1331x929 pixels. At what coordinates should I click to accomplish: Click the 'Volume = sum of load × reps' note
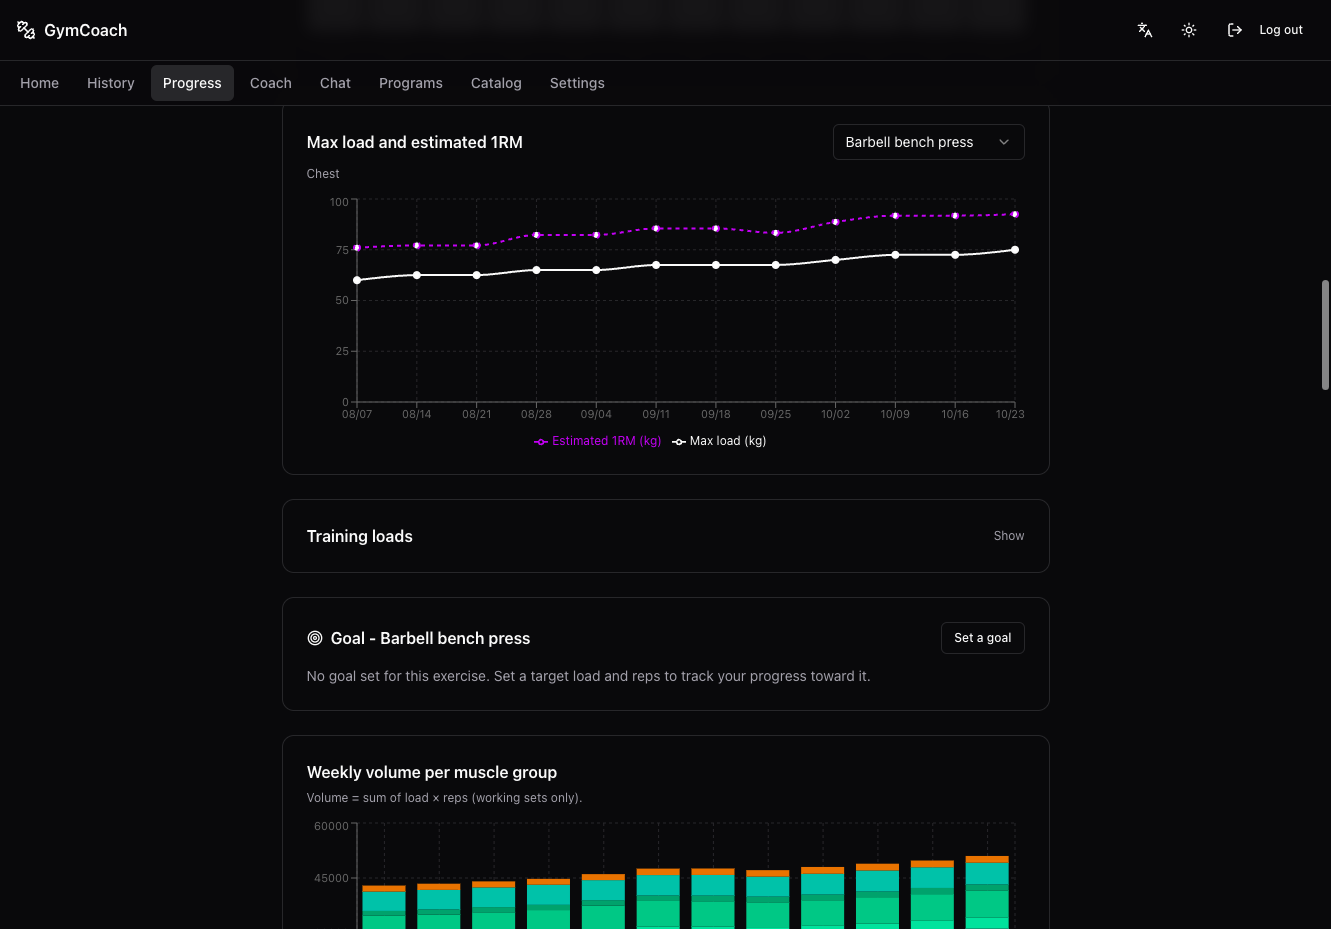click(445, 798)
